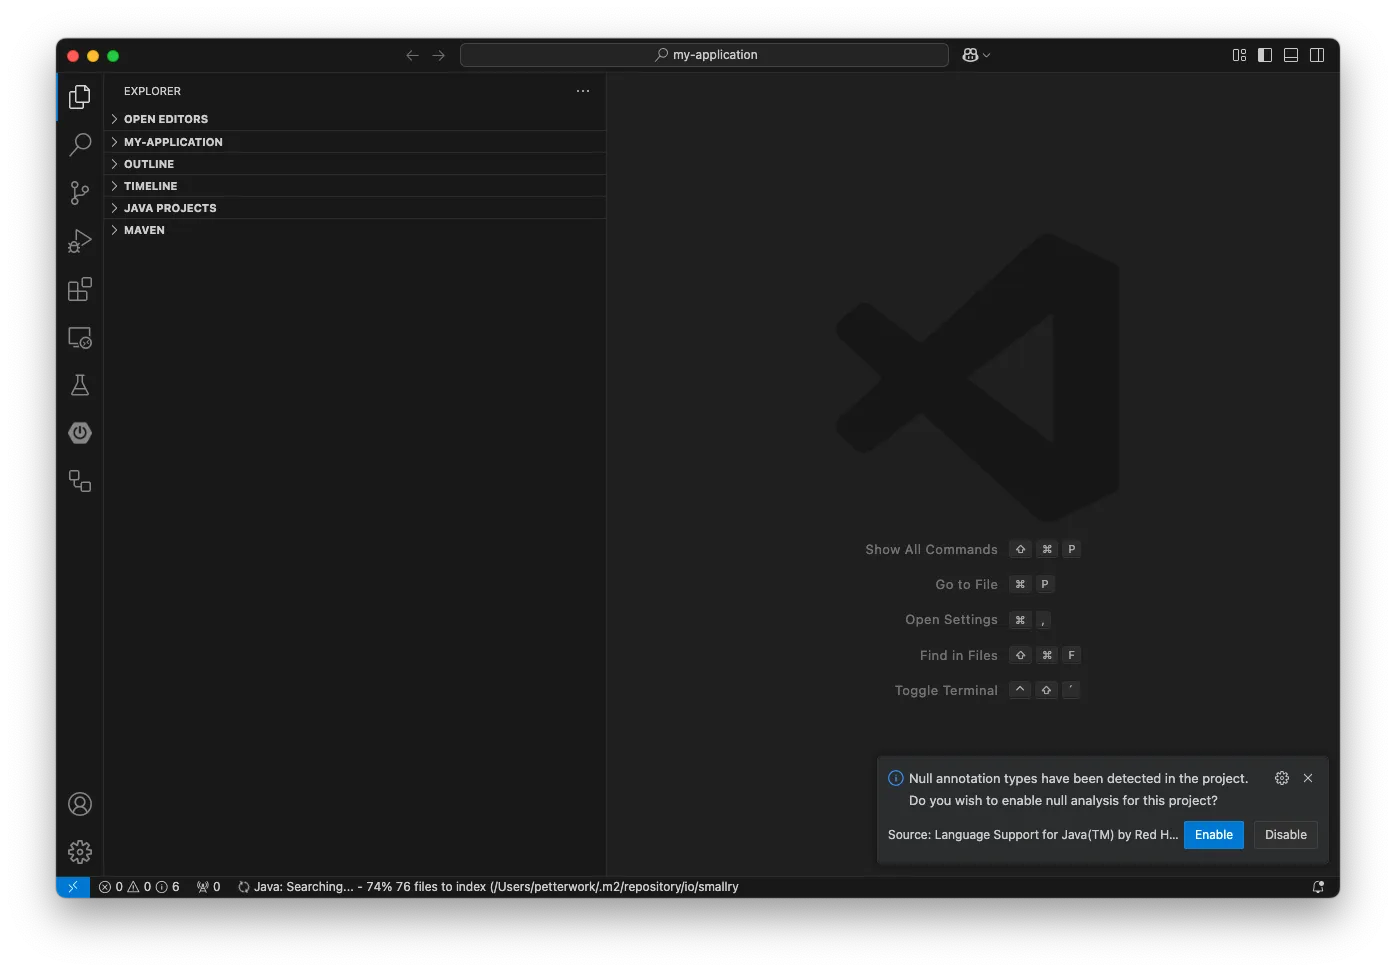Open notifications from the bell icon

1318,886
